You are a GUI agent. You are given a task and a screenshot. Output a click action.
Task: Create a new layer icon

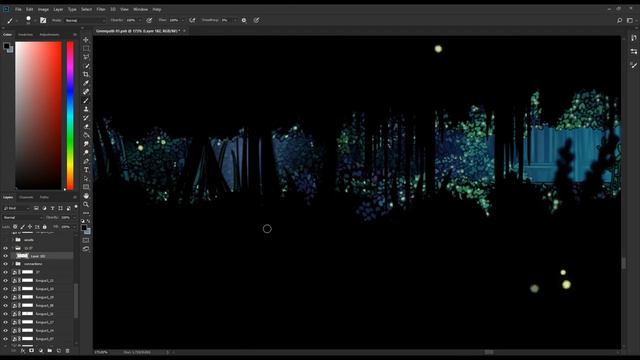(x=58, y=351)
